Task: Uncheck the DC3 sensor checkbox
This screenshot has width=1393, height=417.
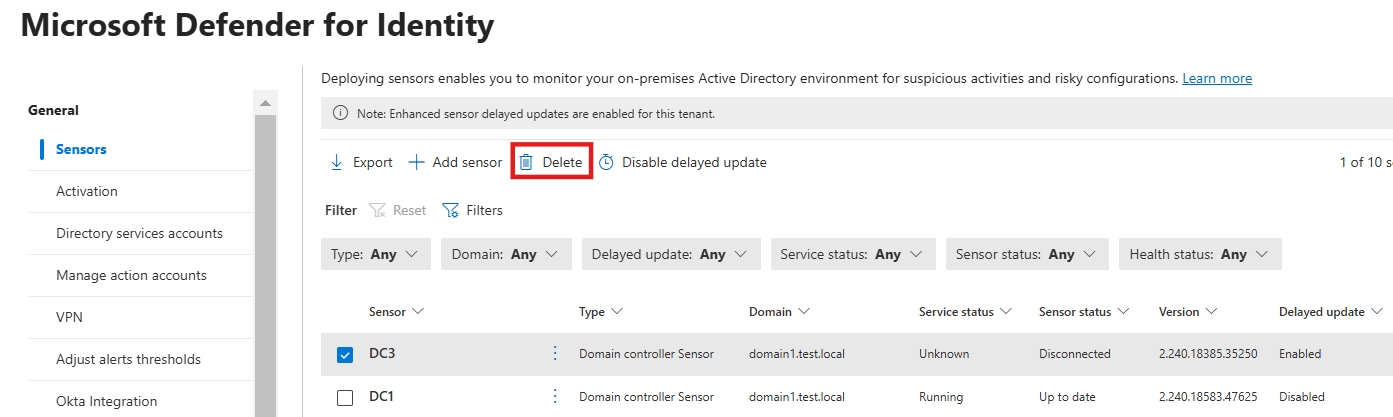Action: coord(345,354)
